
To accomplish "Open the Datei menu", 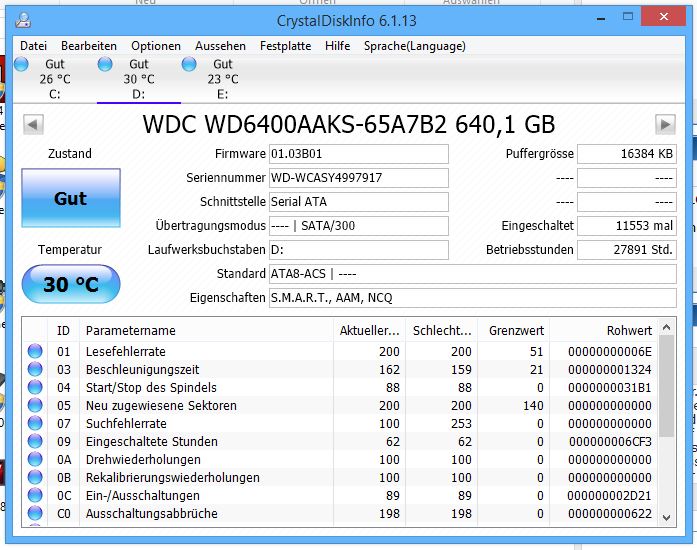I will [33, 46].
